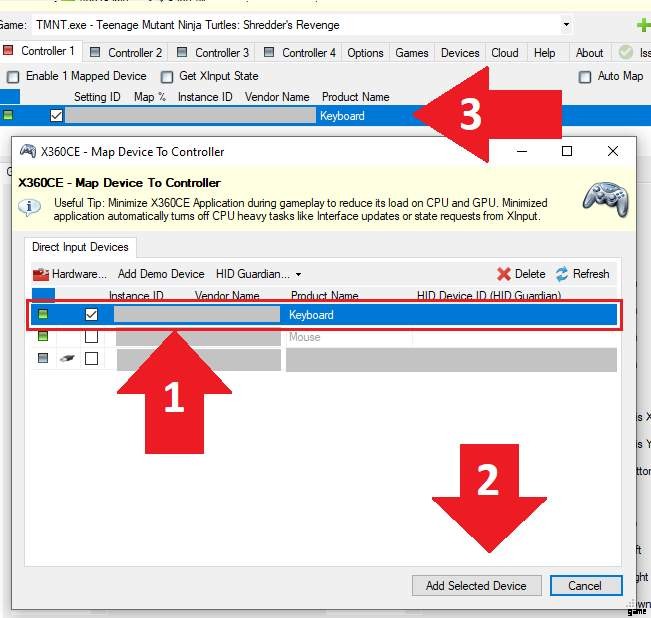Viewport: 651px width, 618px height.
Task: Uncheck the Keyboard checkbox in dialog list
Action: [91, 314]
